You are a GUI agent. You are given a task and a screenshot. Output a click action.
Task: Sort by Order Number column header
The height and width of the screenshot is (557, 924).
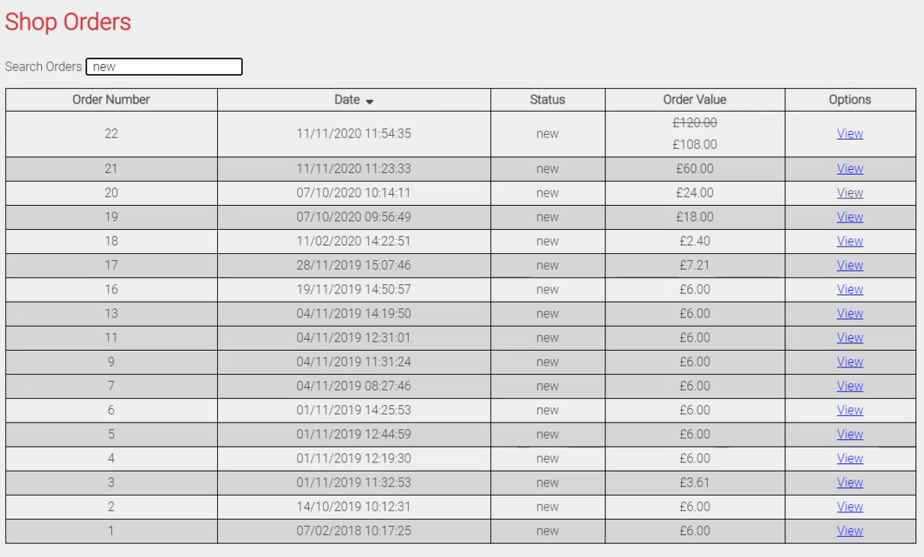(111, 100)
